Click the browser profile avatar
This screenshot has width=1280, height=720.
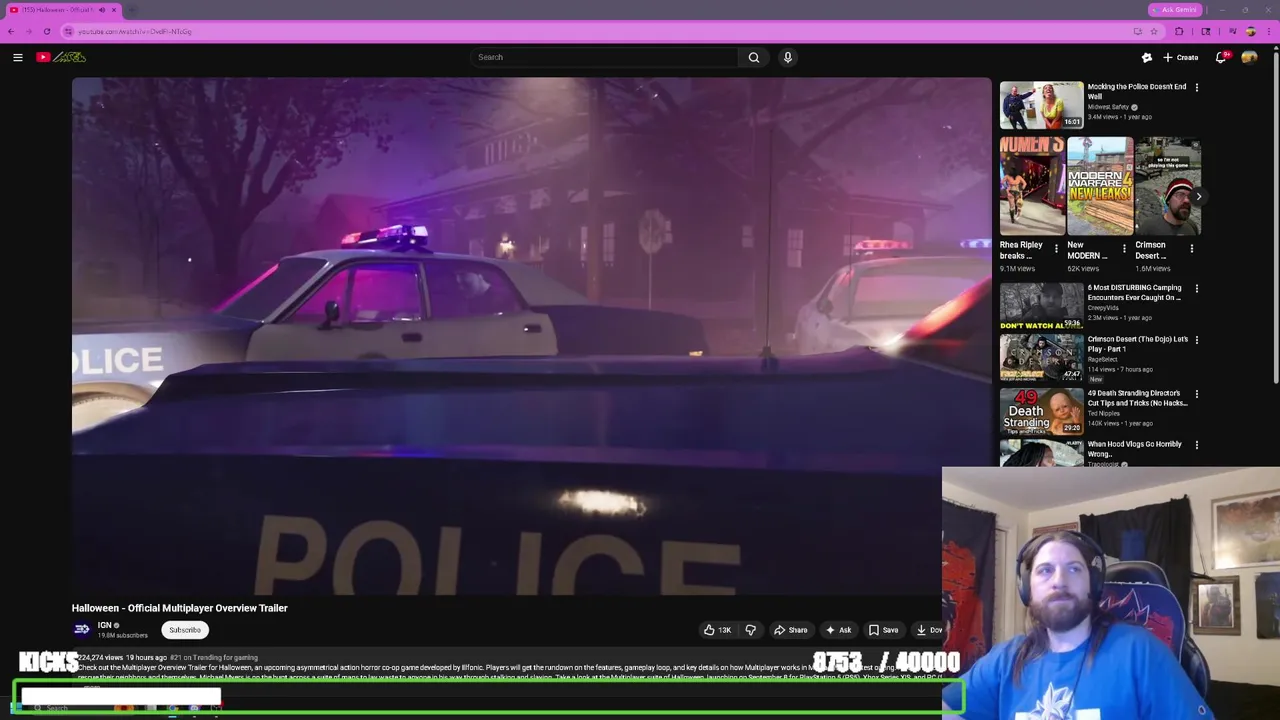point(1250,31)
